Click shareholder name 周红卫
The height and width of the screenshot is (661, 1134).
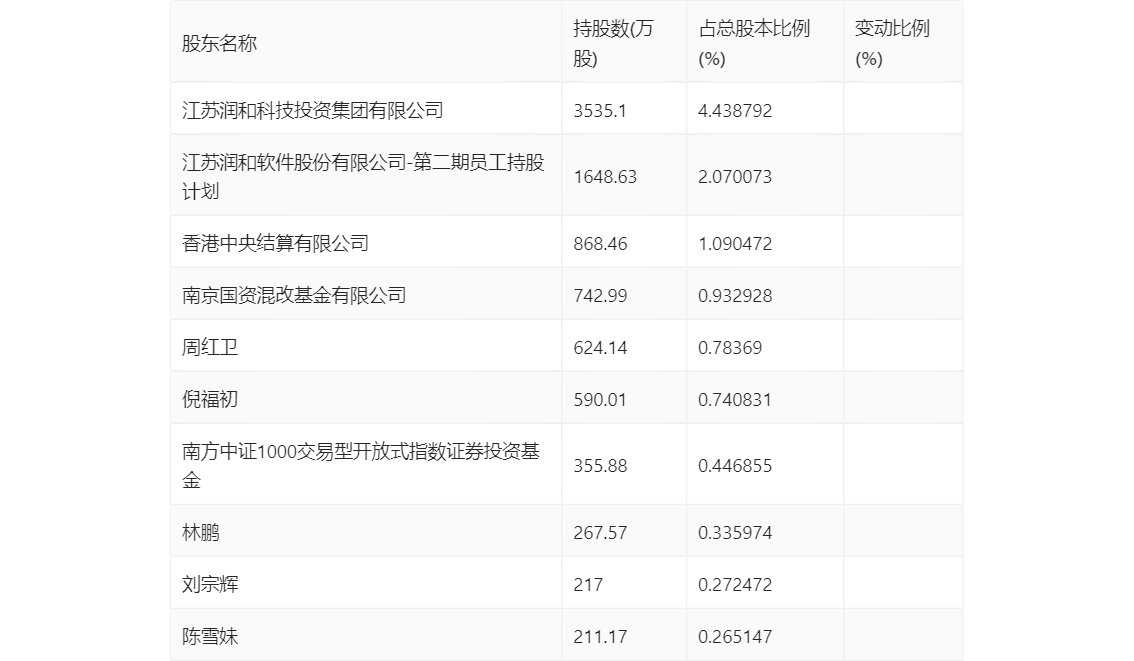[x=210, y=348]
